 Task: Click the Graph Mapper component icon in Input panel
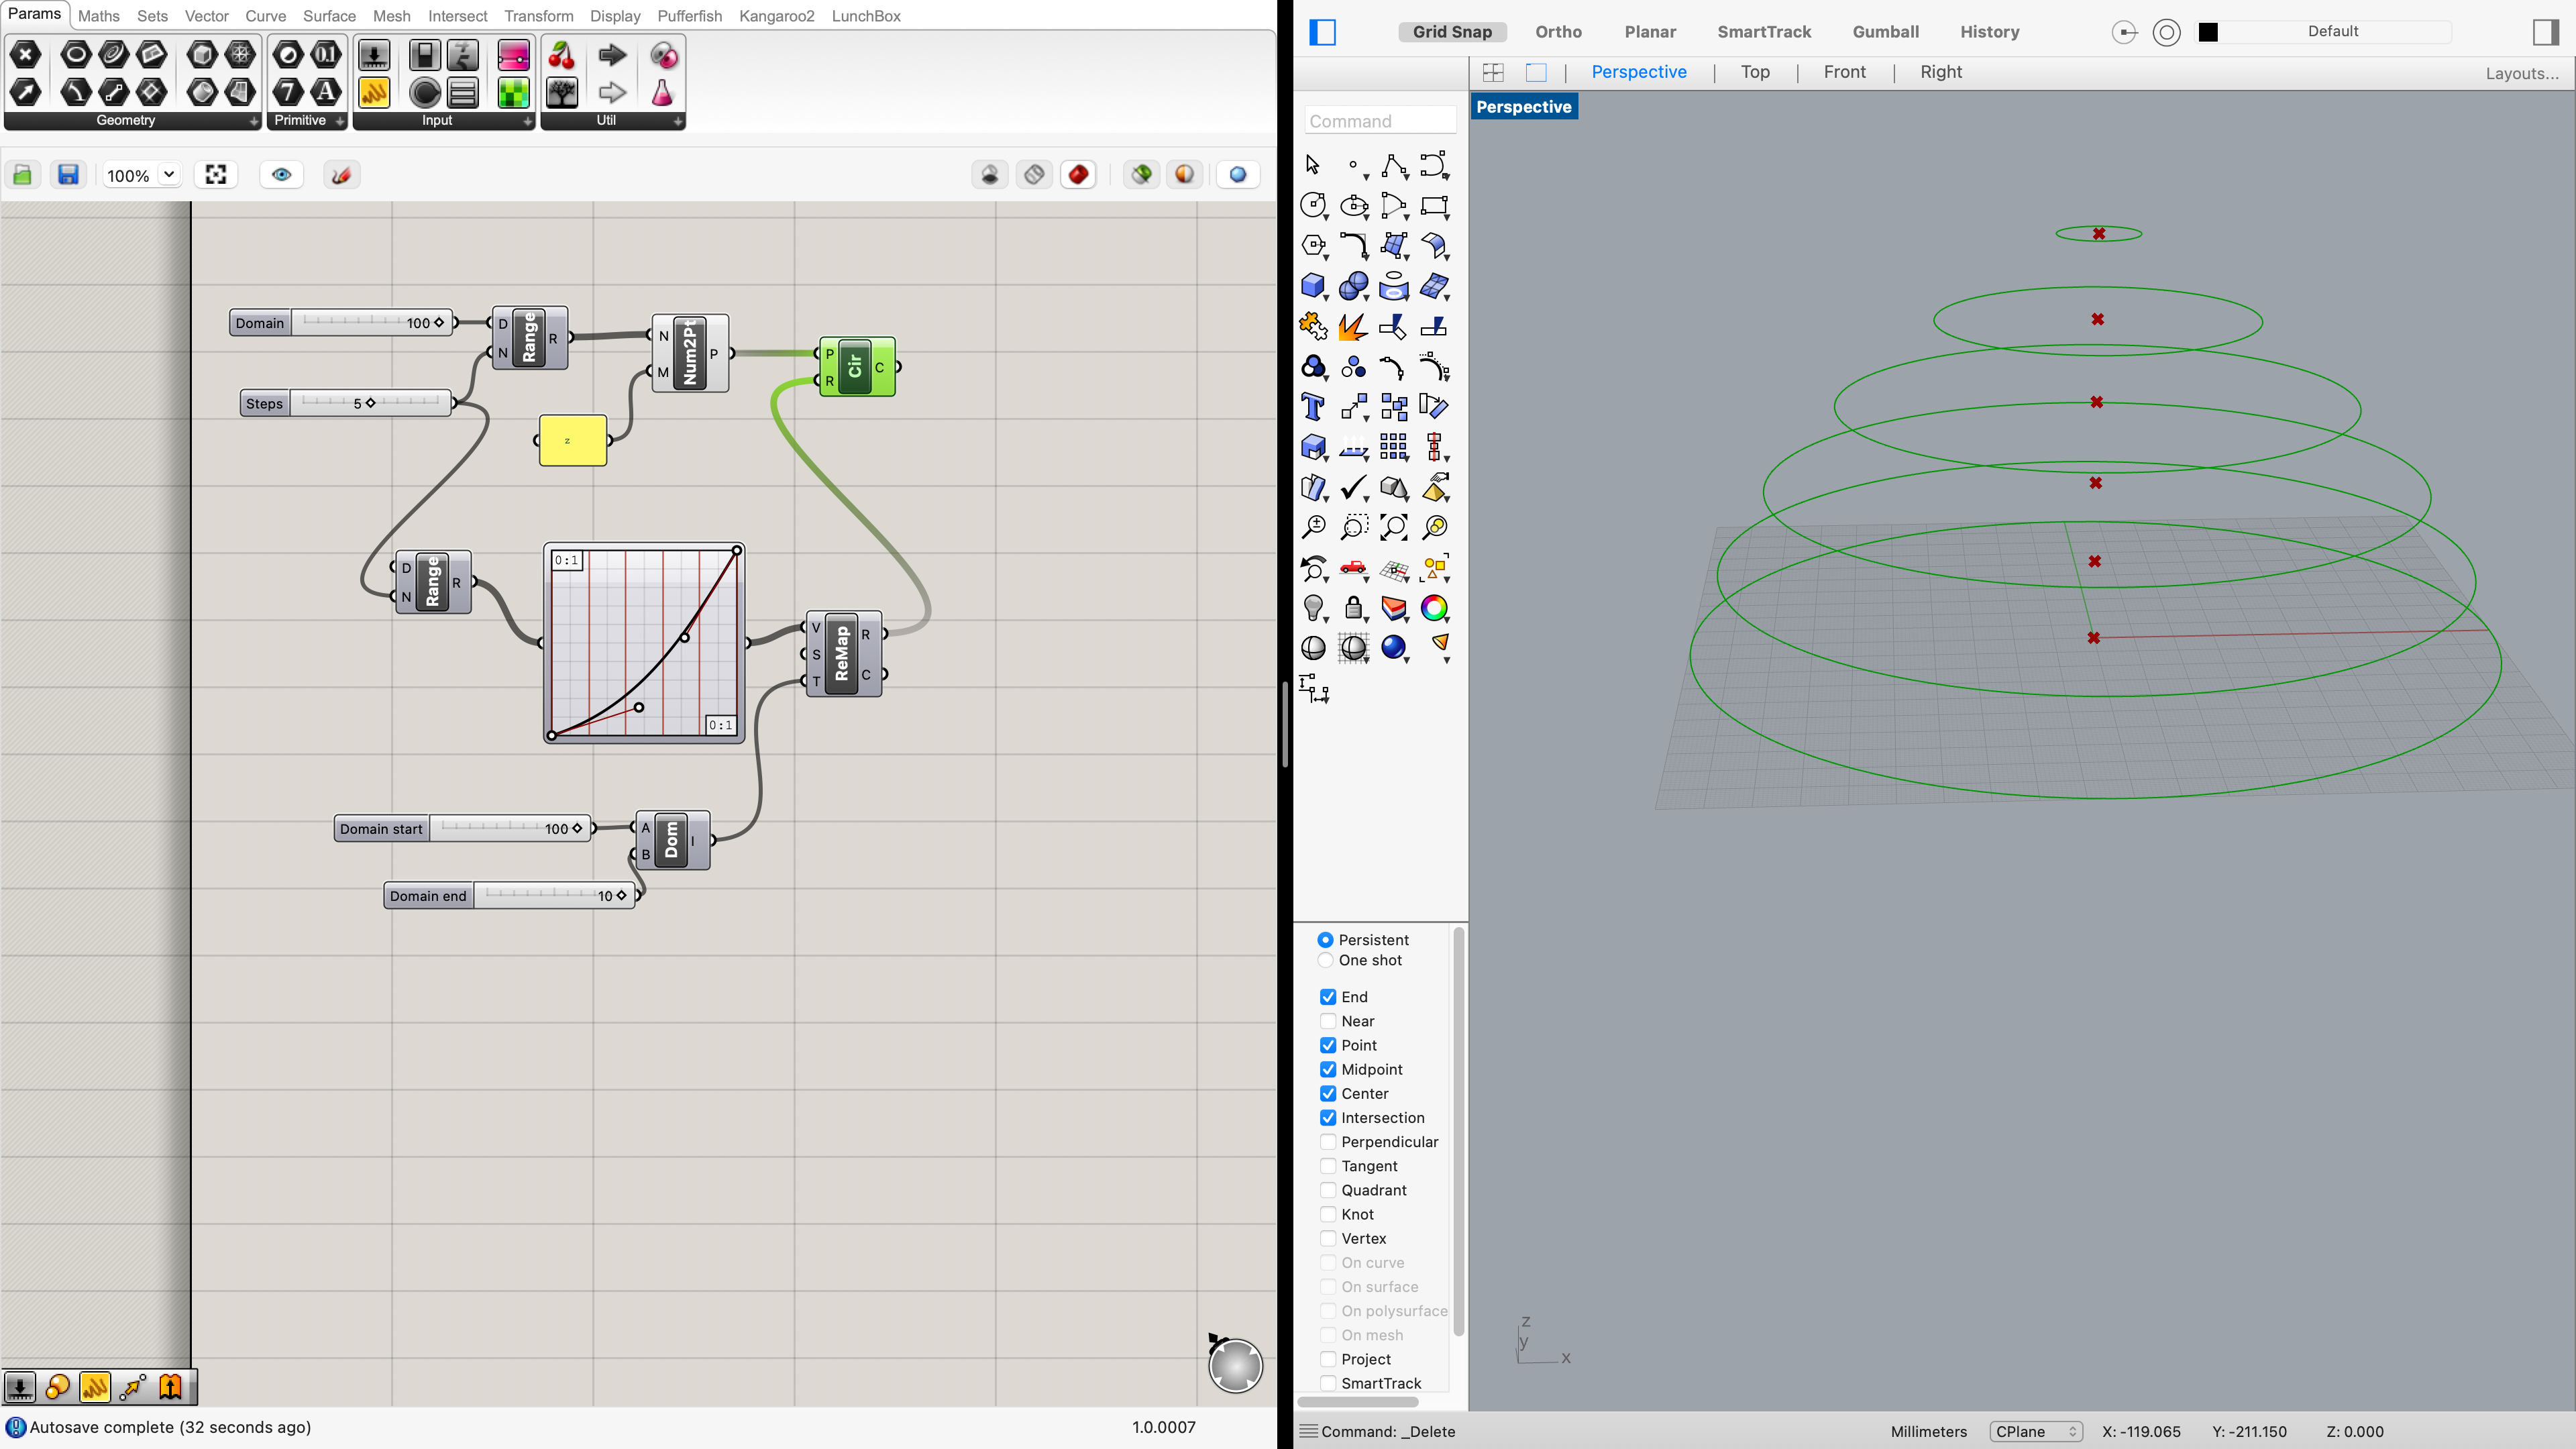click(374, 93)
